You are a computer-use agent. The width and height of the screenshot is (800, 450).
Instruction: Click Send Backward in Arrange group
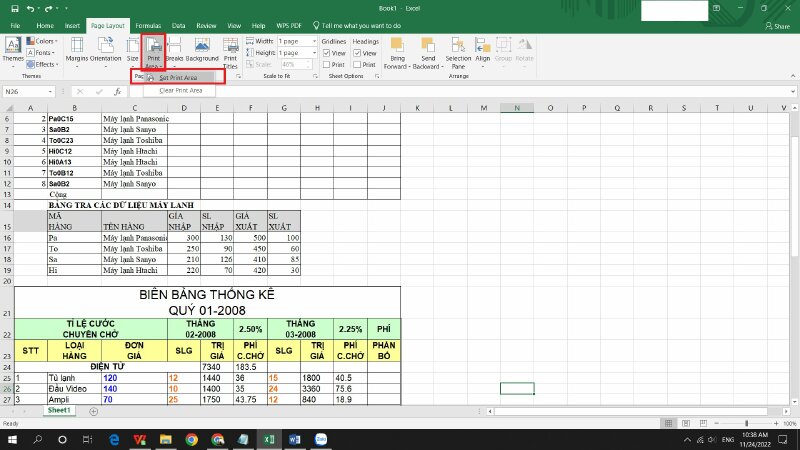pos(428,52)
